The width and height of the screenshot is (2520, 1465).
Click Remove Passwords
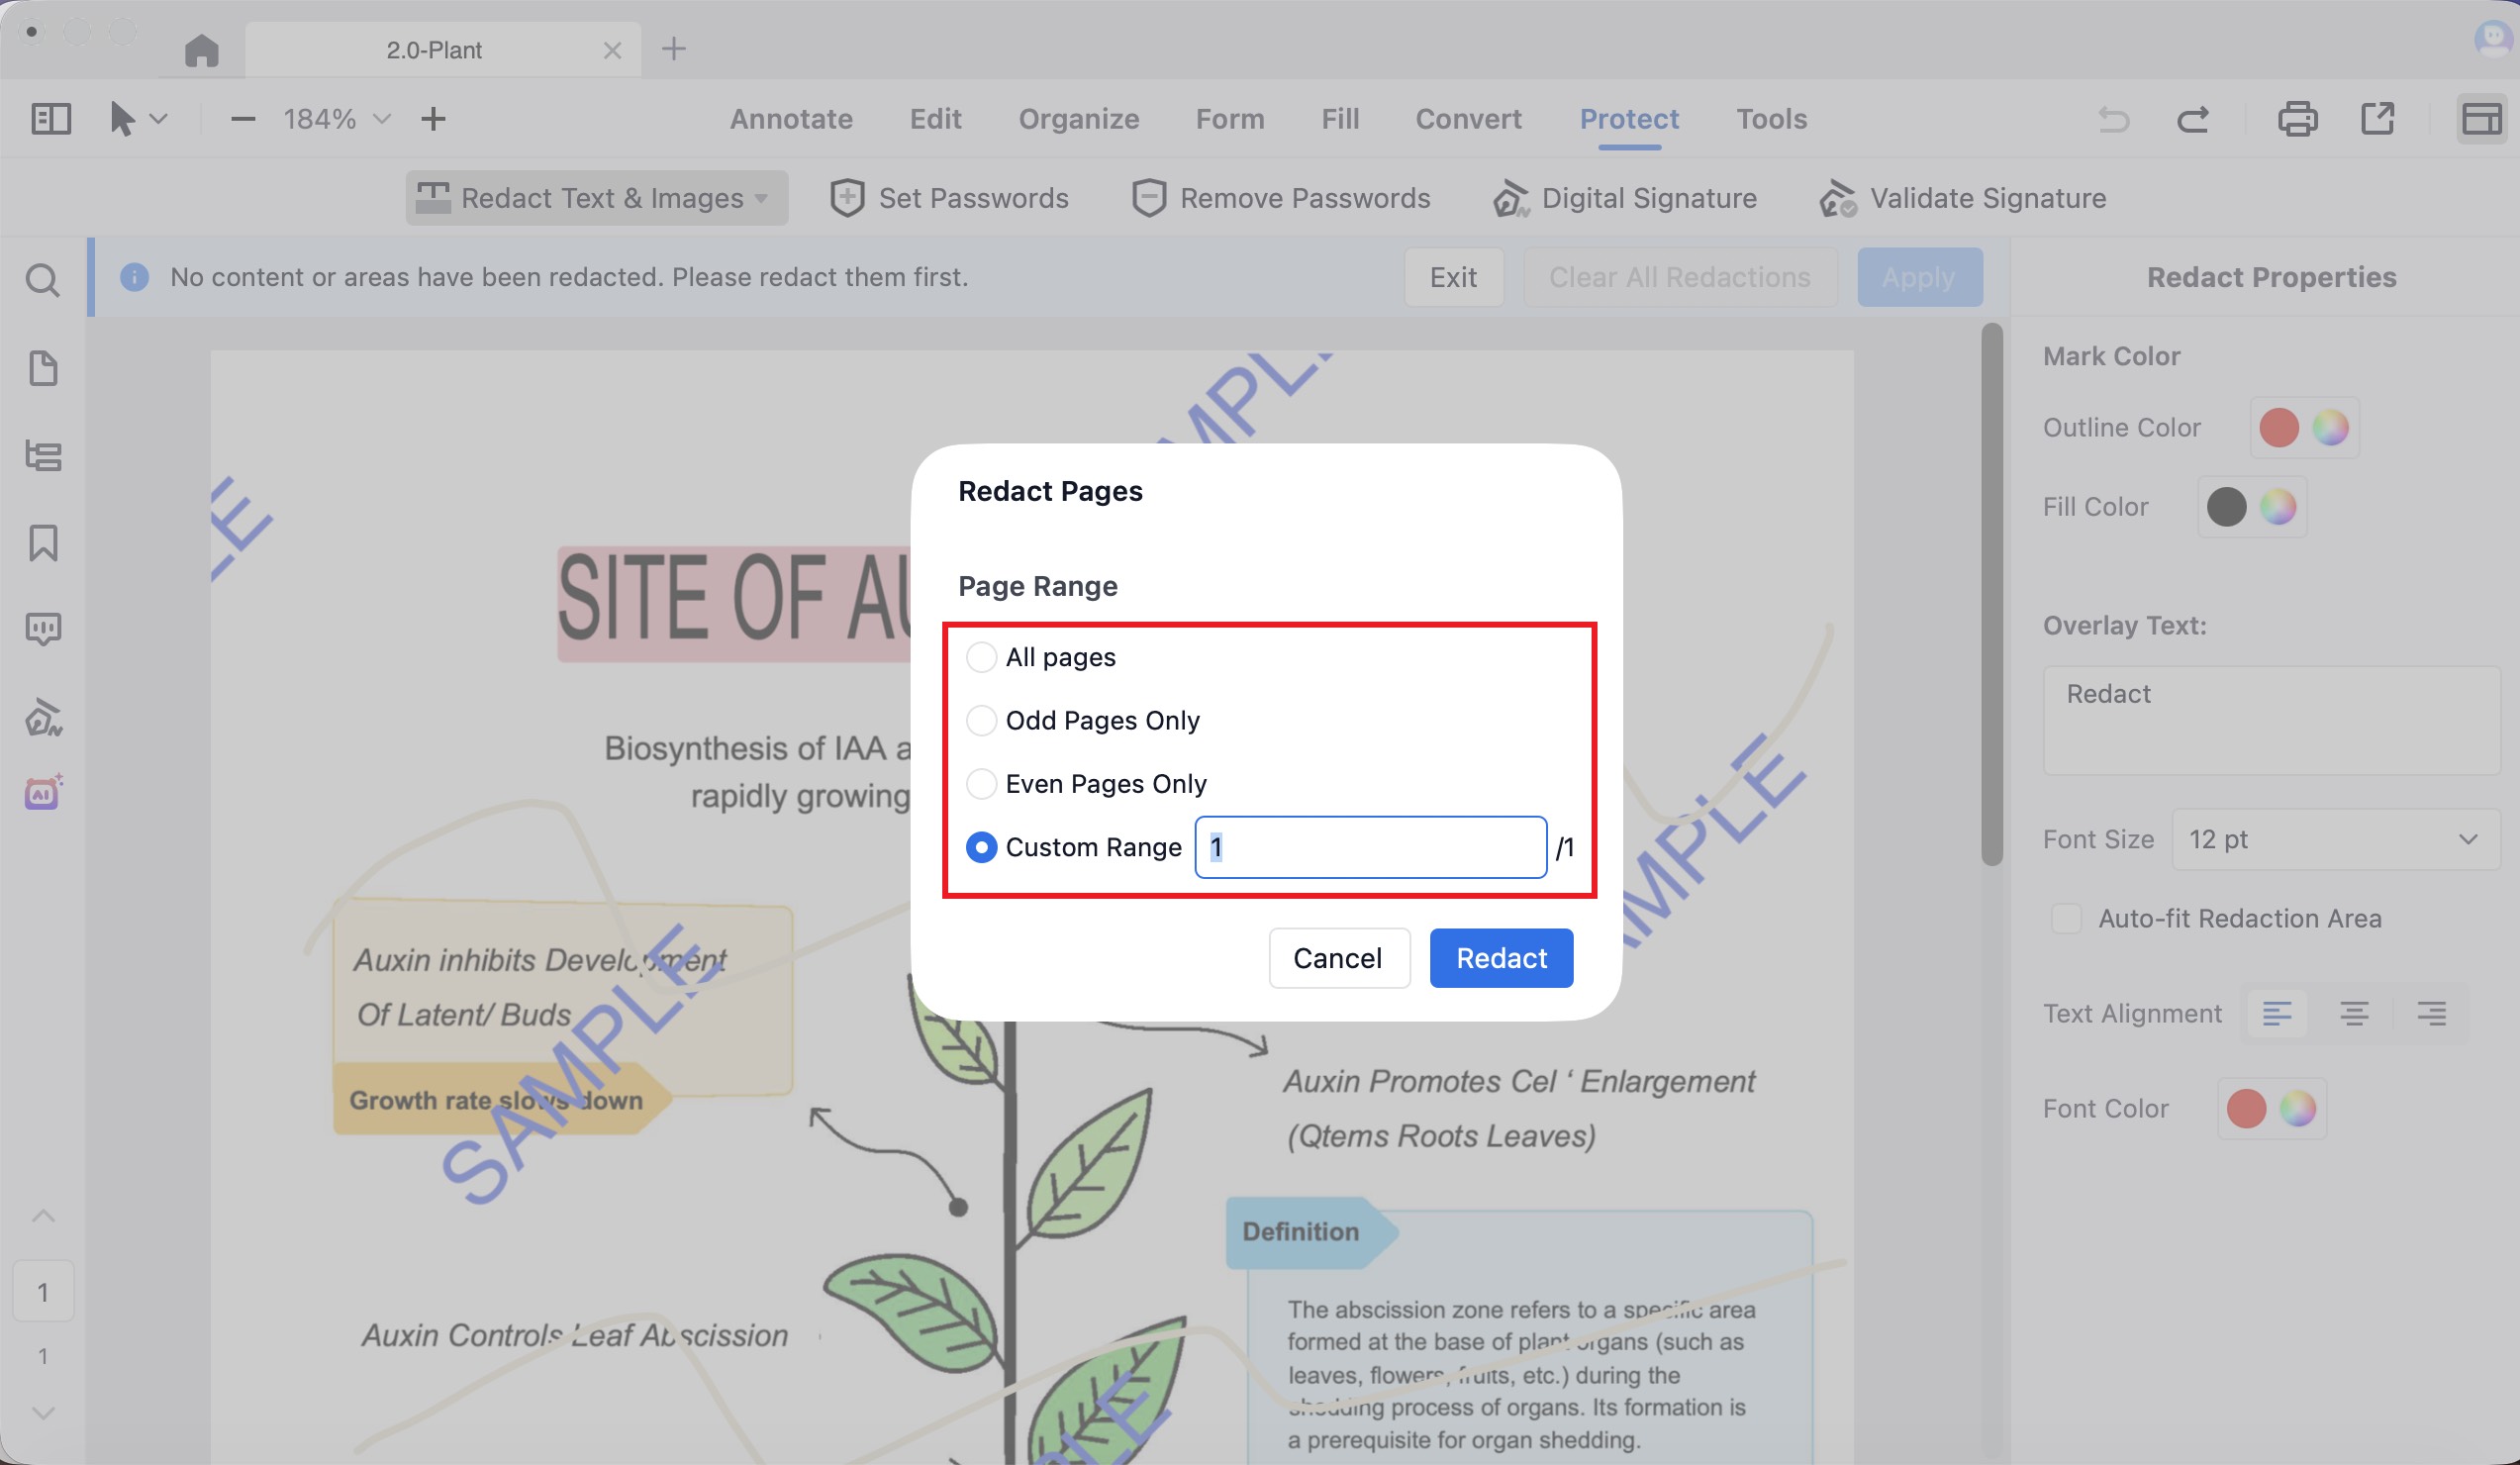(1280, 198)
